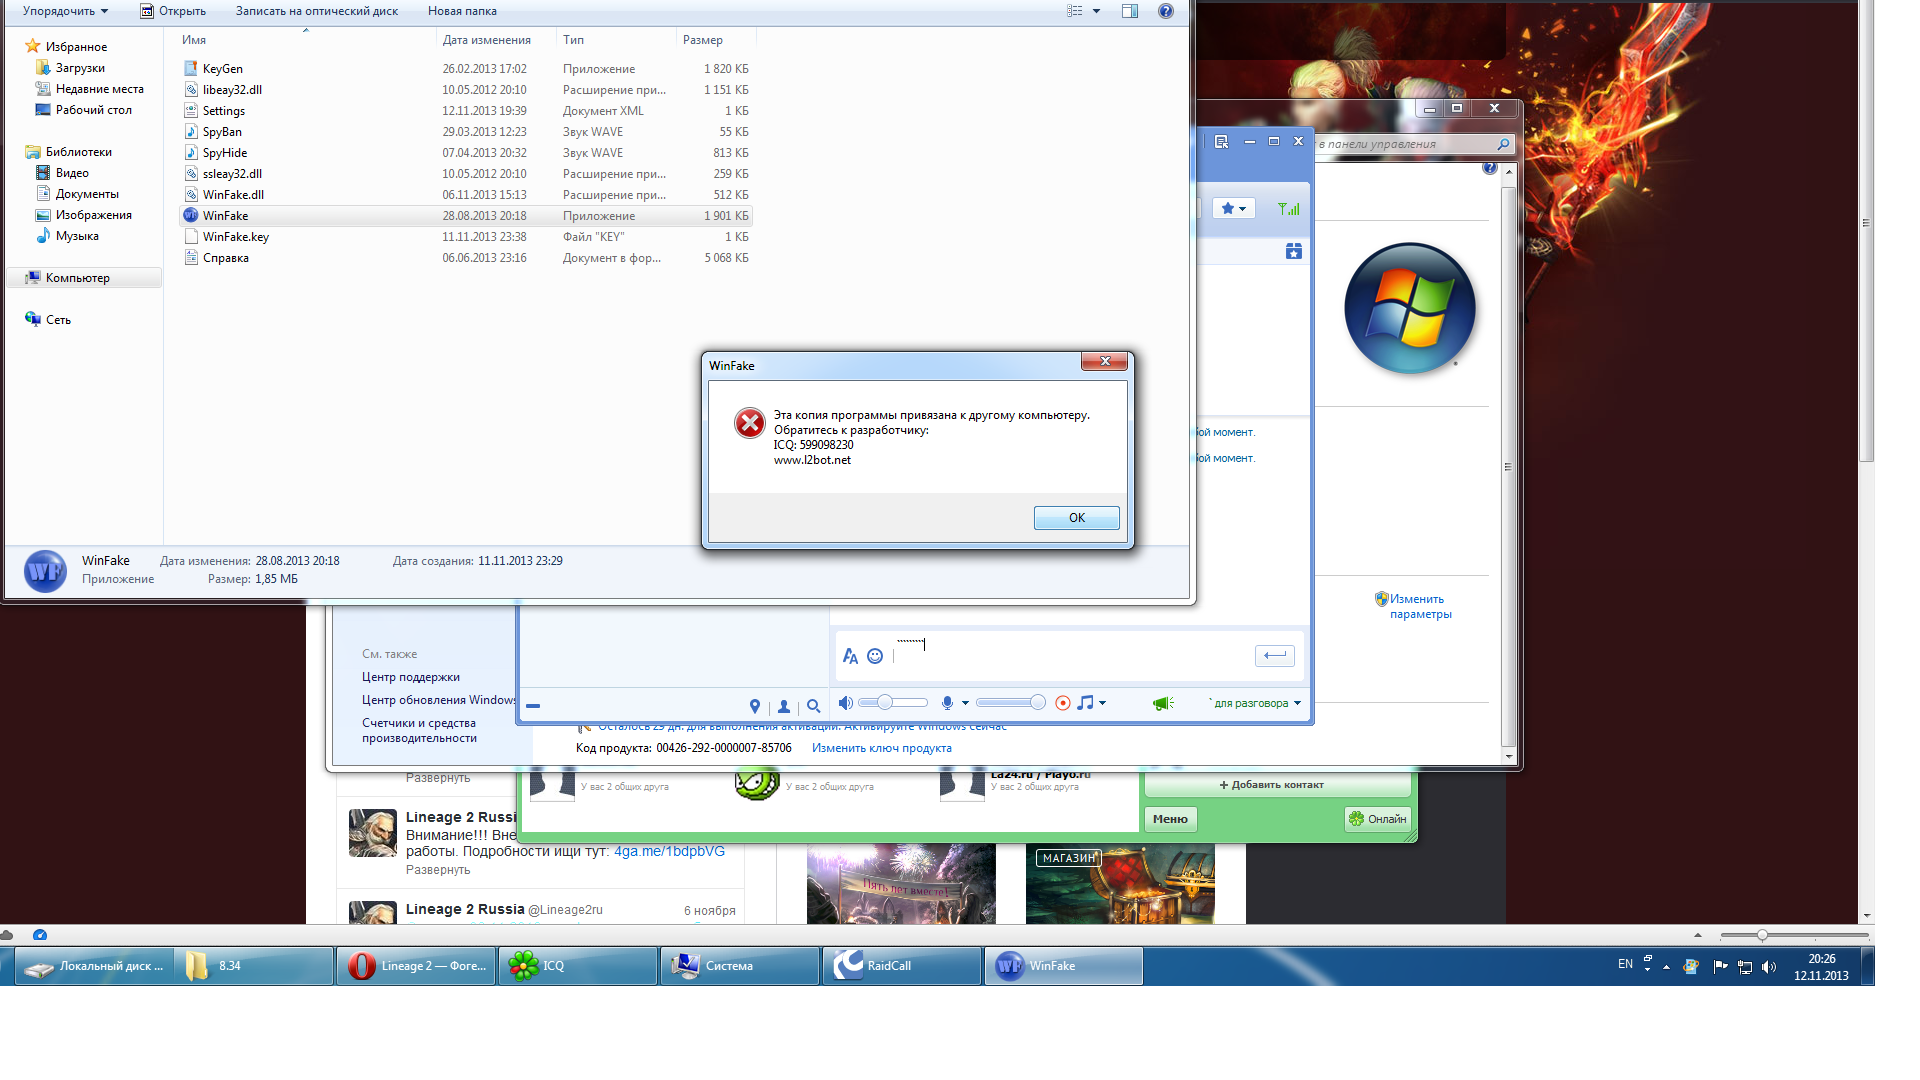Click 'Новая папка' in Explorer toolbar
This screenshot has width=1920, height=1080.
[x=462, y=11]
